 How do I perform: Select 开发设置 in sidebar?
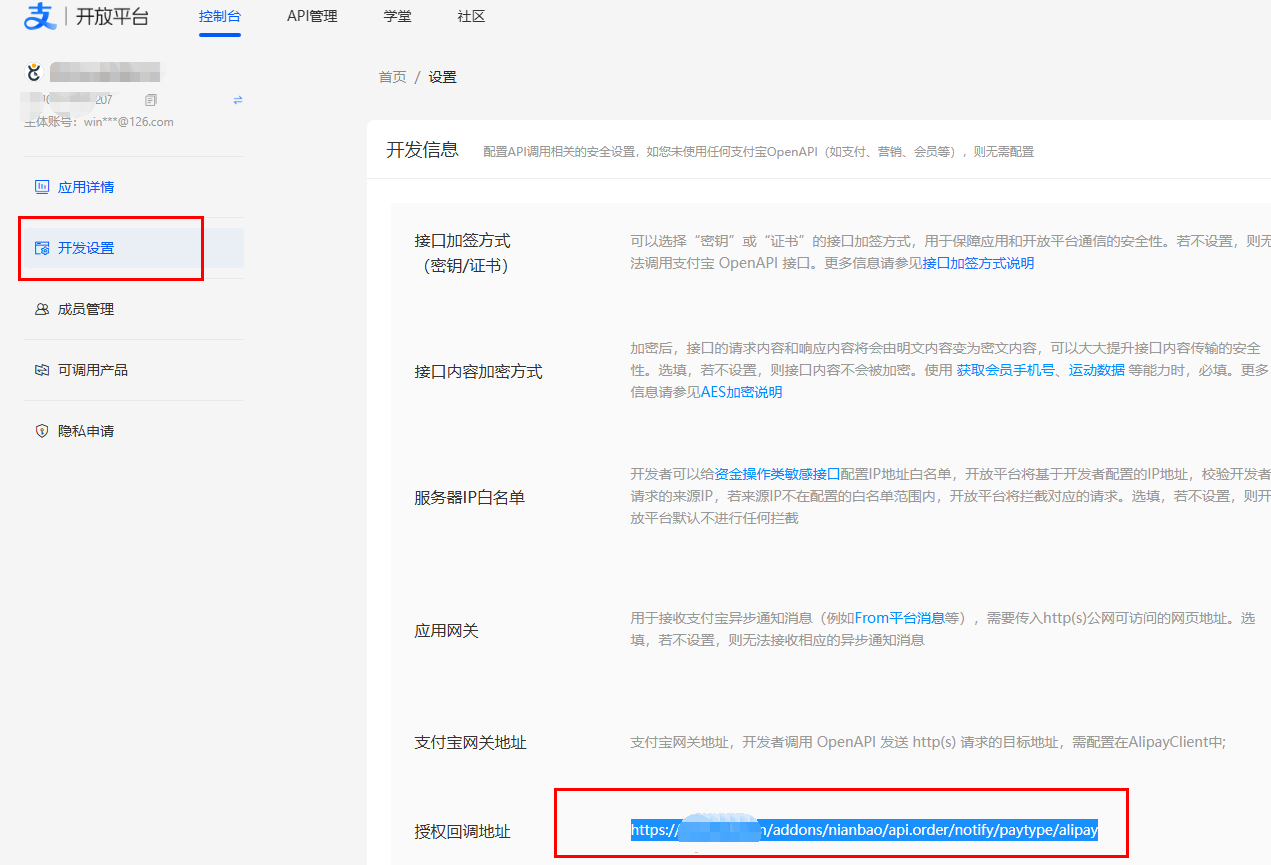pos(134,248)
